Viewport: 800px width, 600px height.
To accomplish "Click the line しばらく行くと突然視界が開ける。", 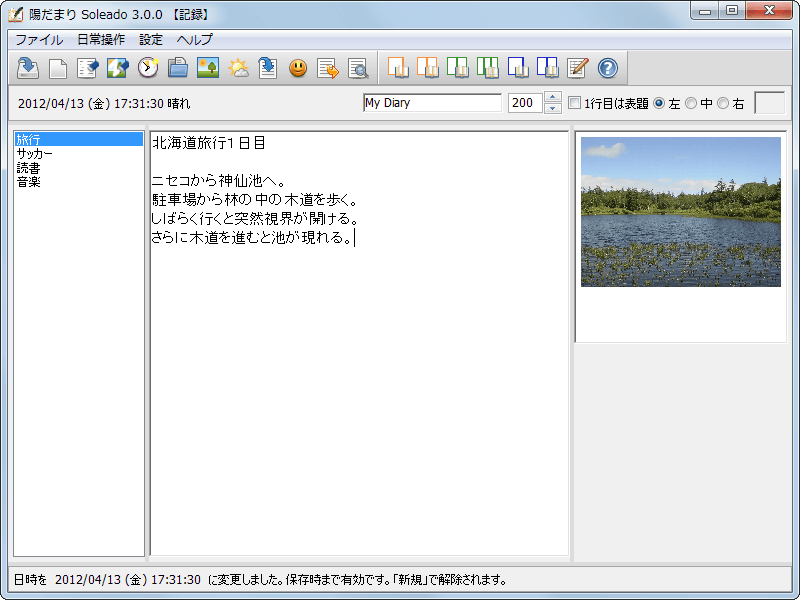I will point(255,218).
